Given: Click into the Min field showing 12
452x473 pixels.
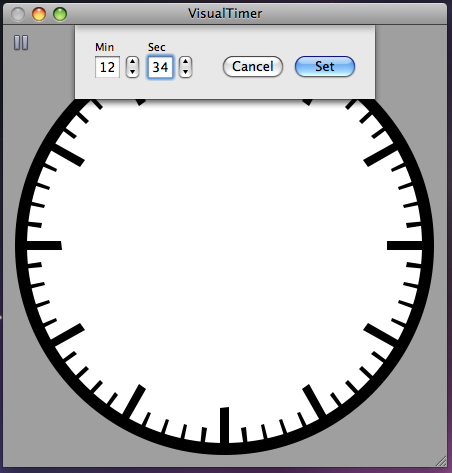Looking at the screenshot, I should tap(107, 67).
